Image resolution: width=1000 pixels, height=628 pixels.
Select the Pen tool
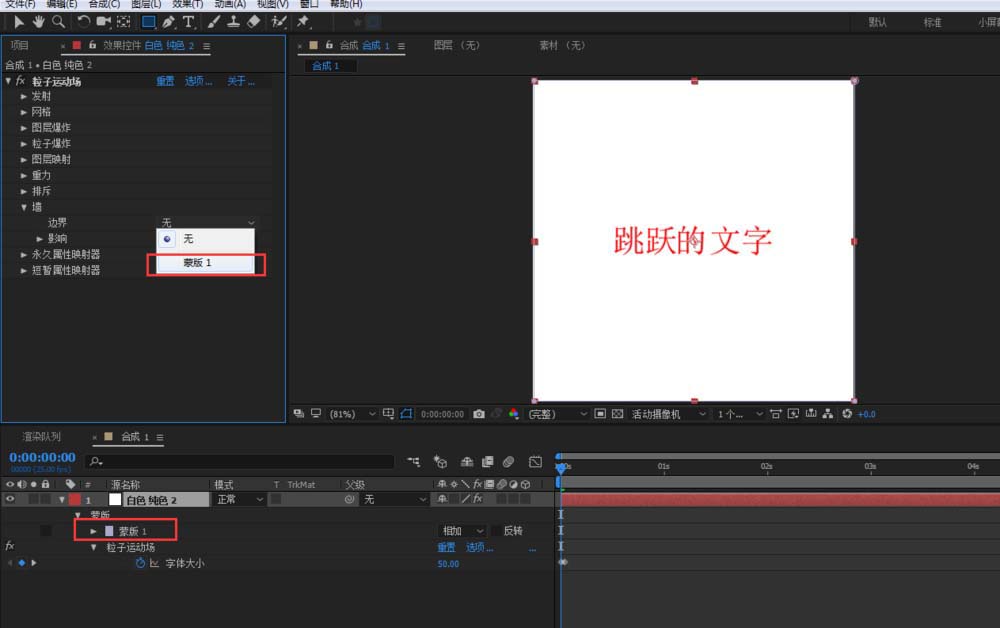click(168, 22)
